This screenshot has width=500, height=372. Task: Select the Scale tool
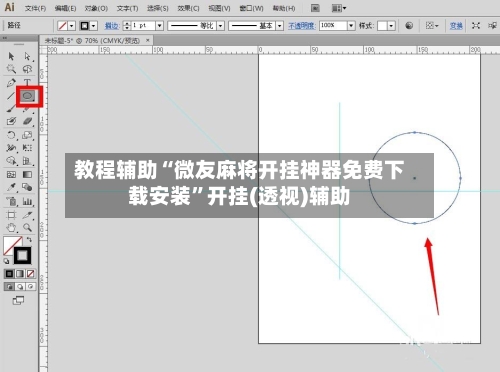[x=27, y=135]
